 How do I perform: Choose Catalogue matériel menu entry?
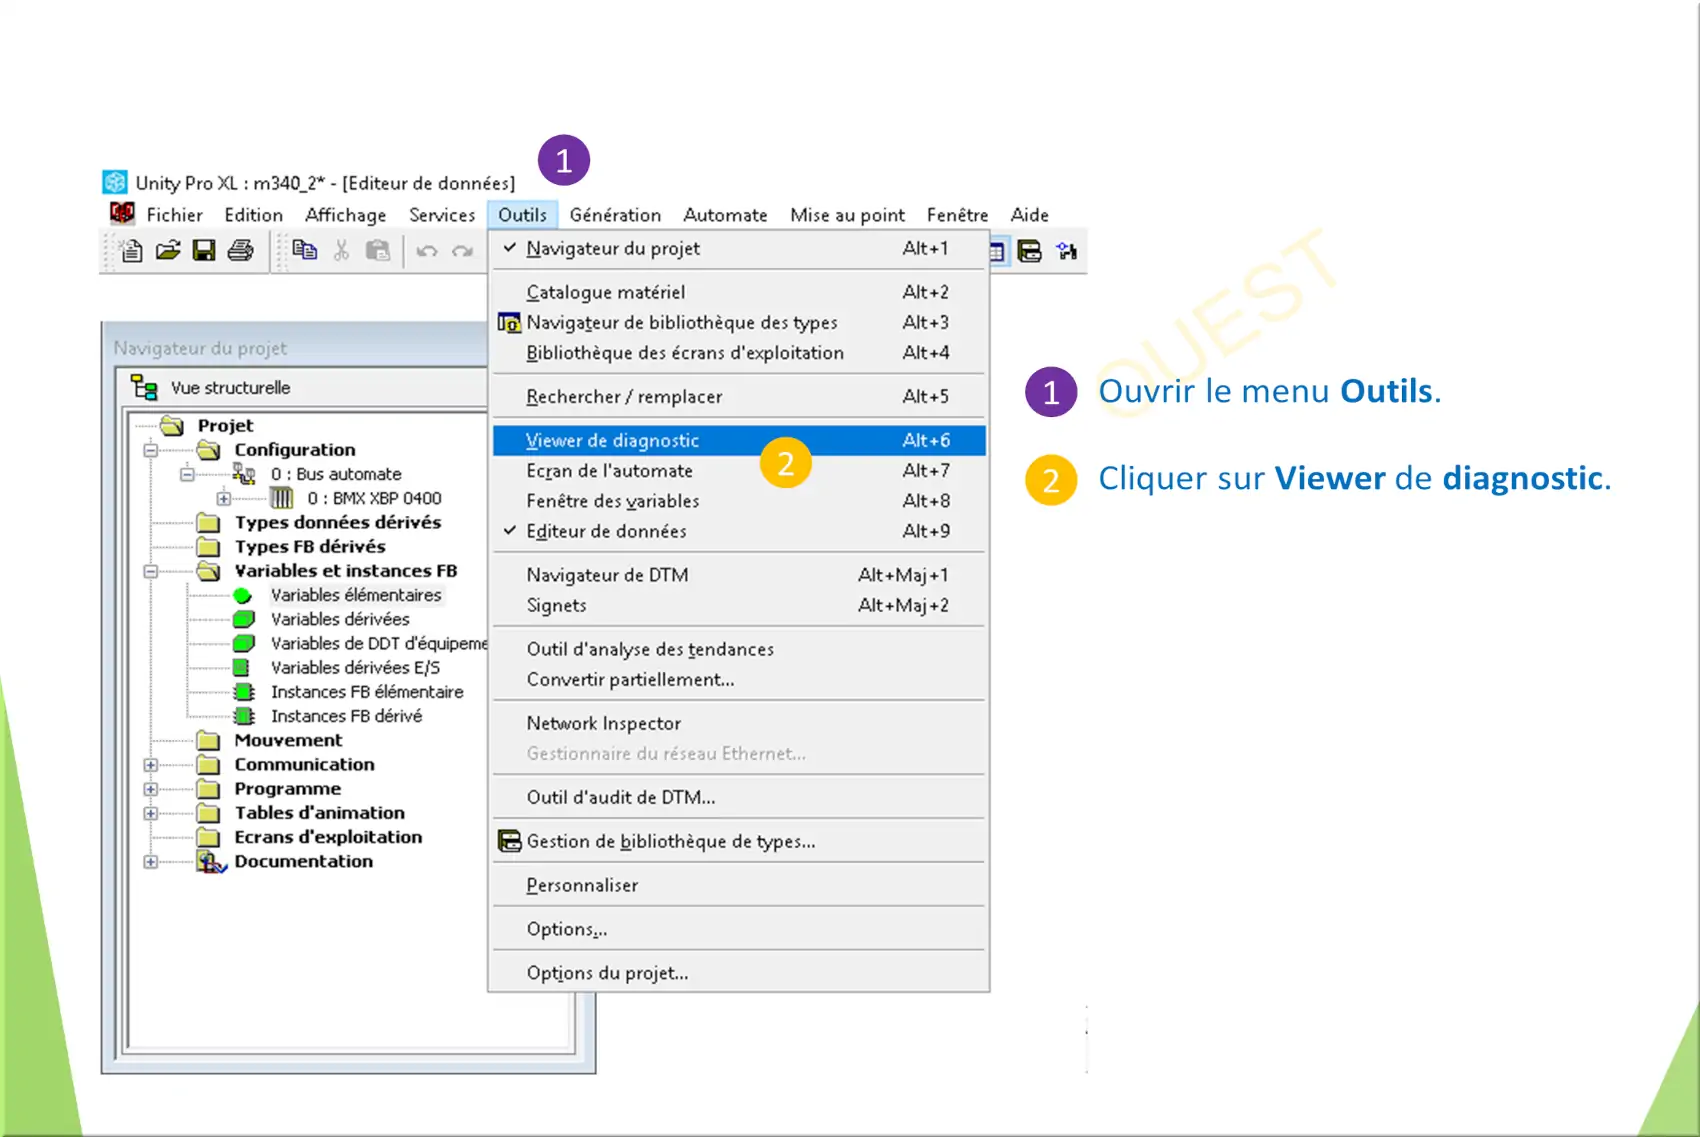[x=738, y=292]
